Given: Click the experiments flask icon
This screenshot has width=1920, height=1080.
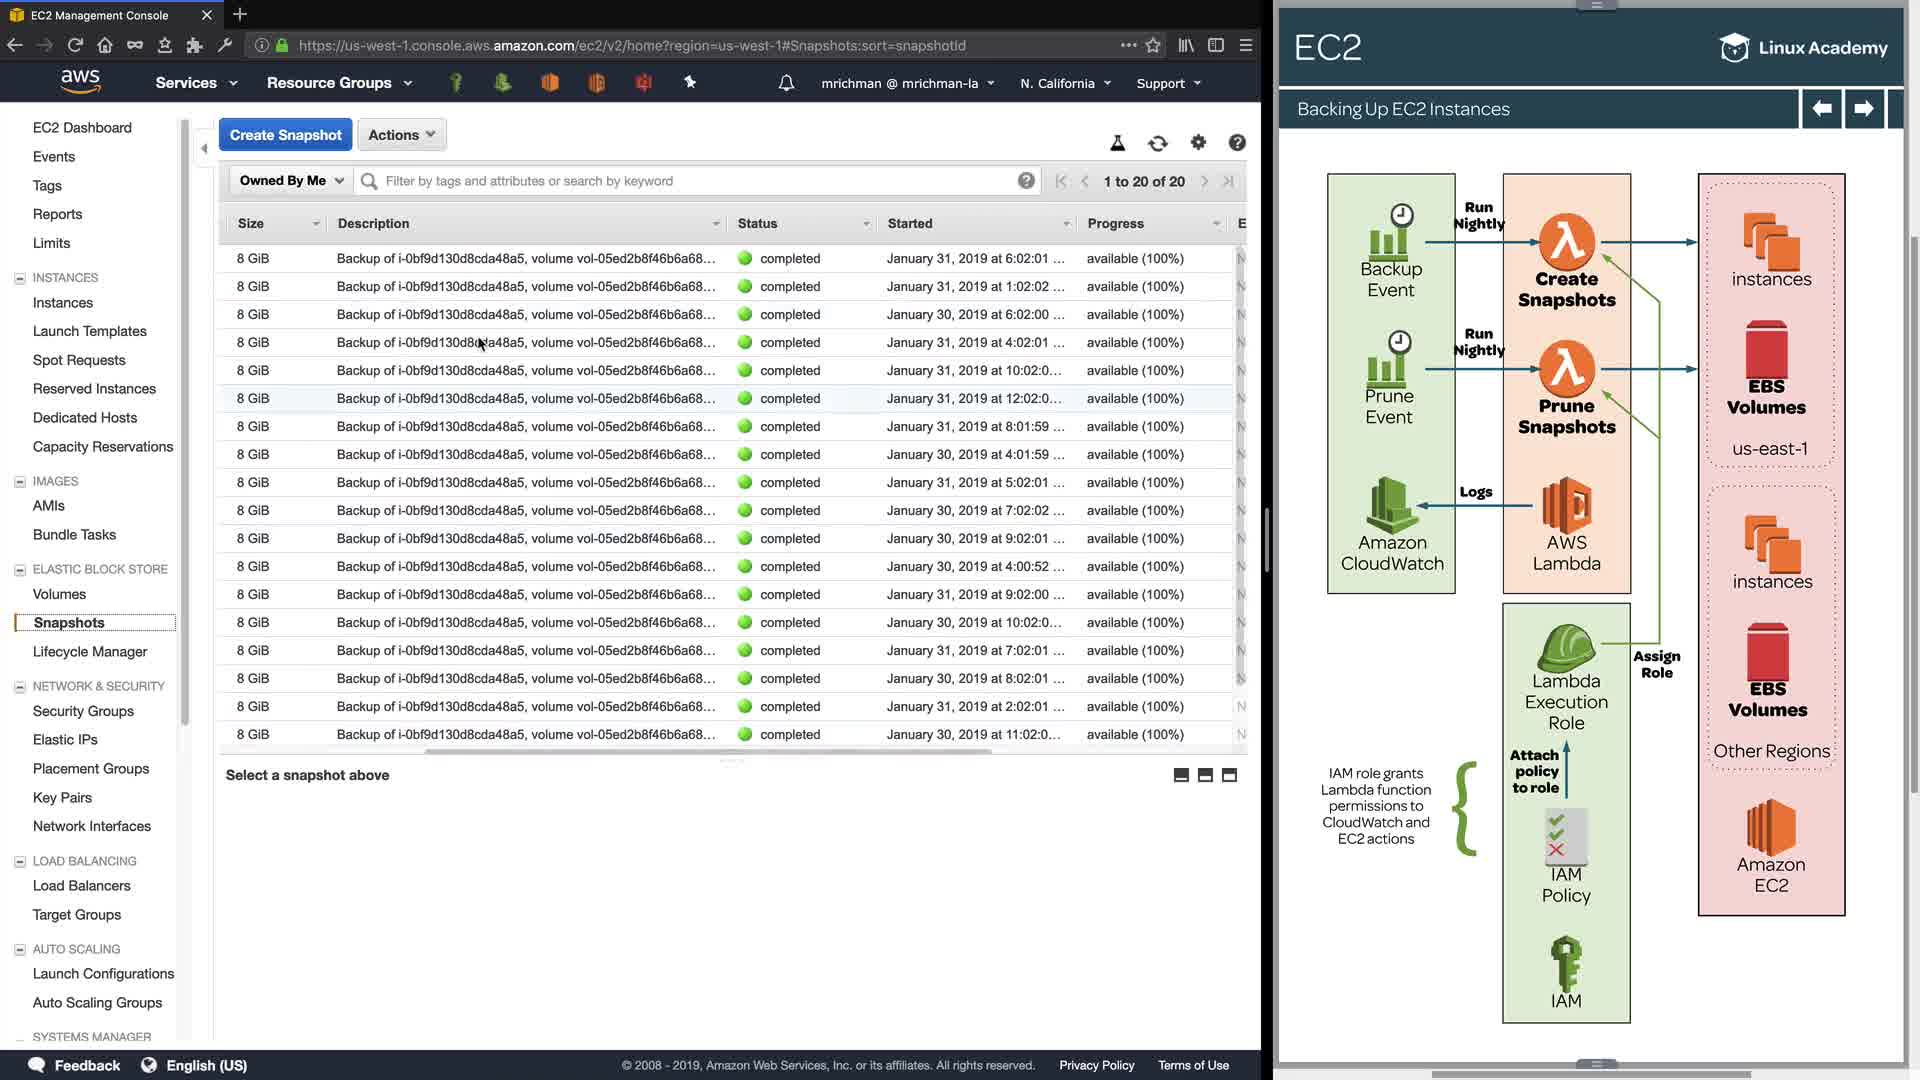Looking at the screenshot, I should click(x=1117, y=143).
